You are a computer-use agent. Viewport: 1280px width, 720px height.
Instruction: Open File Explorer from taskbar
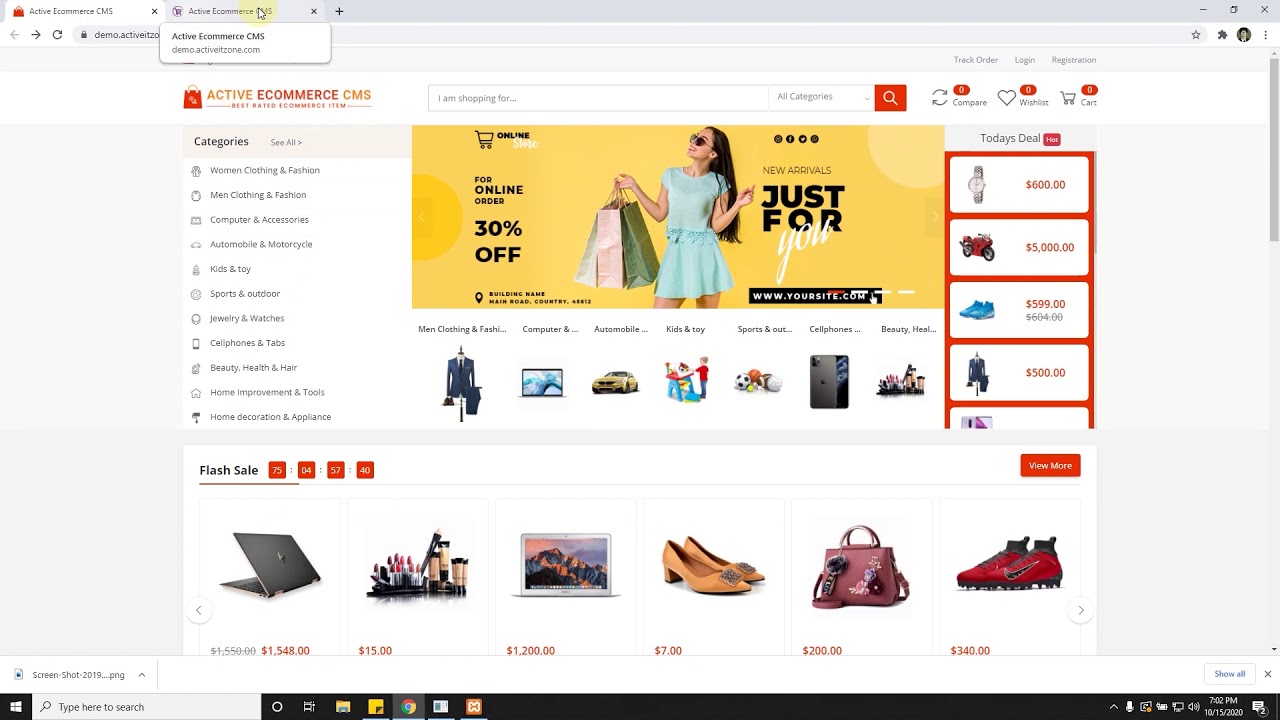coord(343,707)
